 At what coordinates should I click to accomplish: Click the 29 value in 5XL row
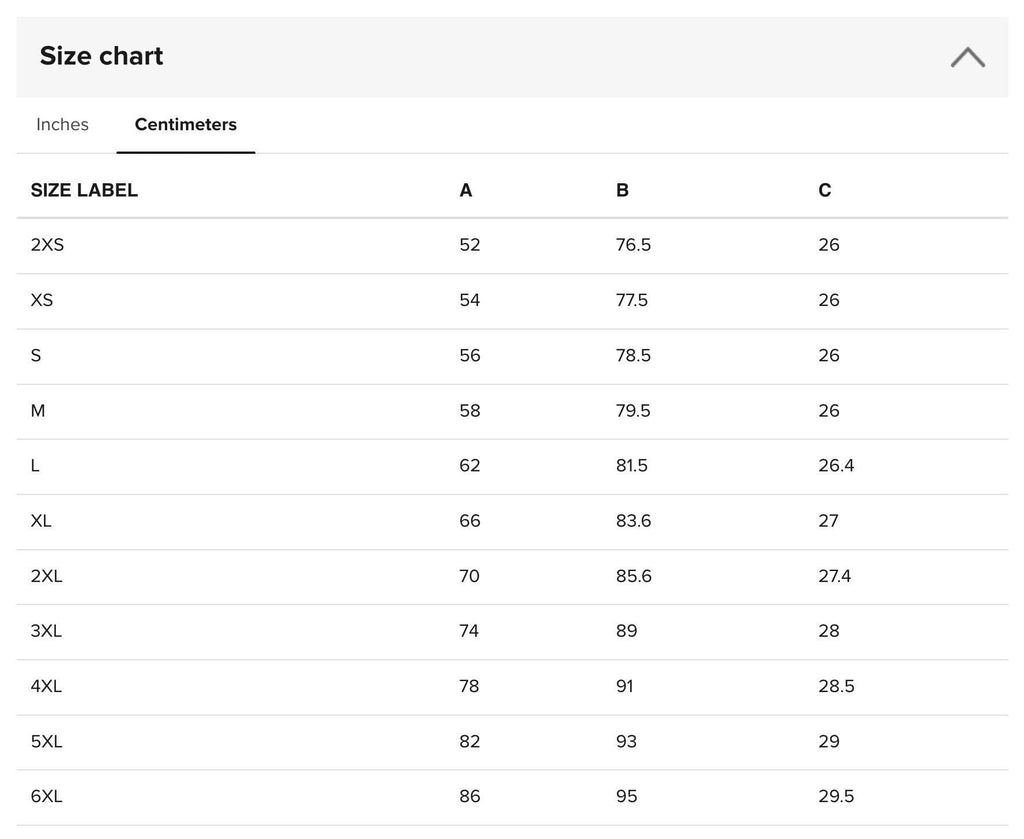point(829,742)
